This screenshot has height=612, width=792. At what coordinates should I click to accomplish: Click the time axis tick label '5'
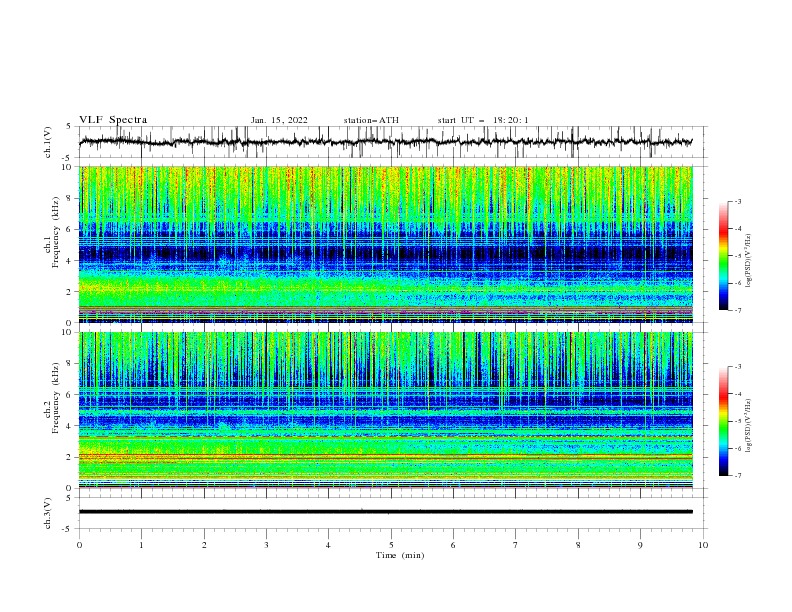pos(391,545)
